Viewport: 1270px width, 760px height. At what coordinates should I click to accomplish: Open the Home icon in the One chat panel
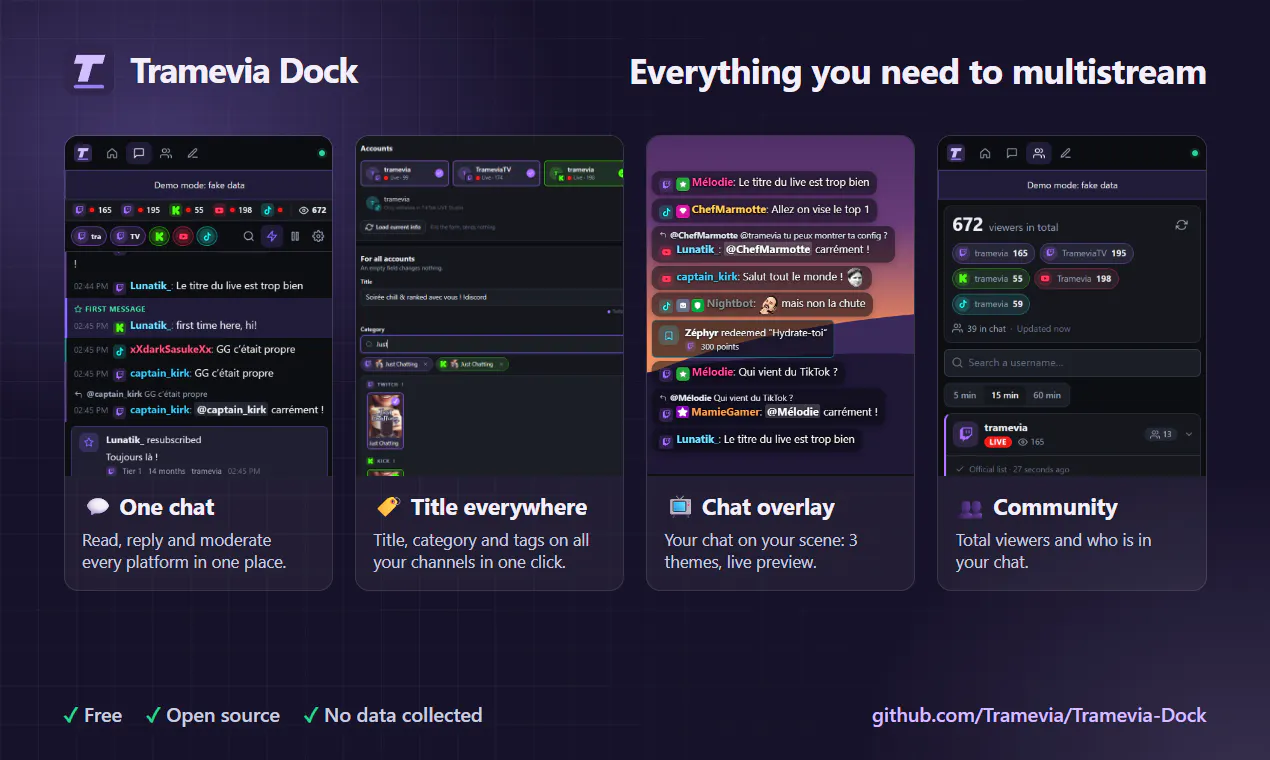[x=113, y=153]
